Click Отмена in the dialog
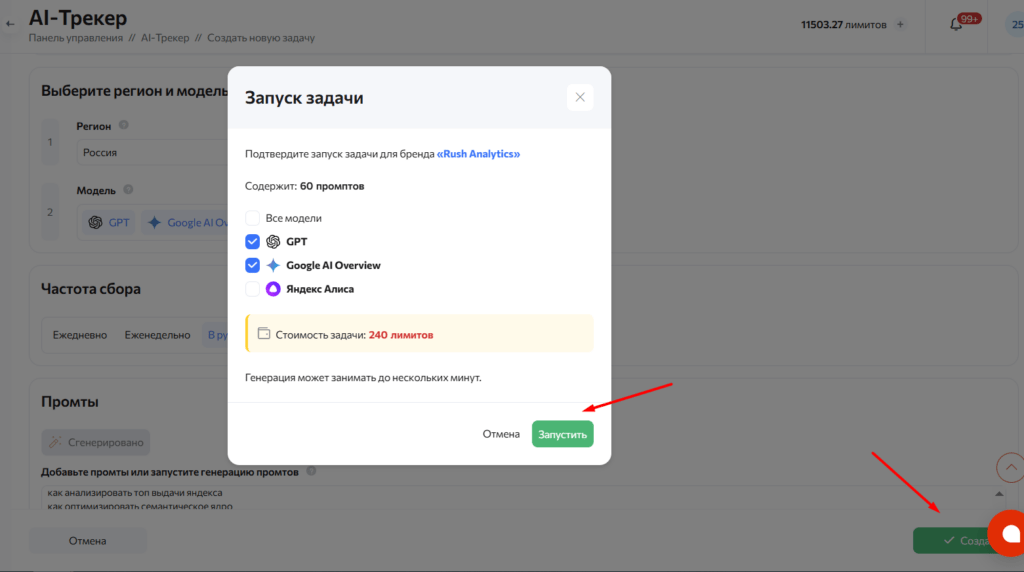This screenshot has height=572, width=1024. [501, 434]
